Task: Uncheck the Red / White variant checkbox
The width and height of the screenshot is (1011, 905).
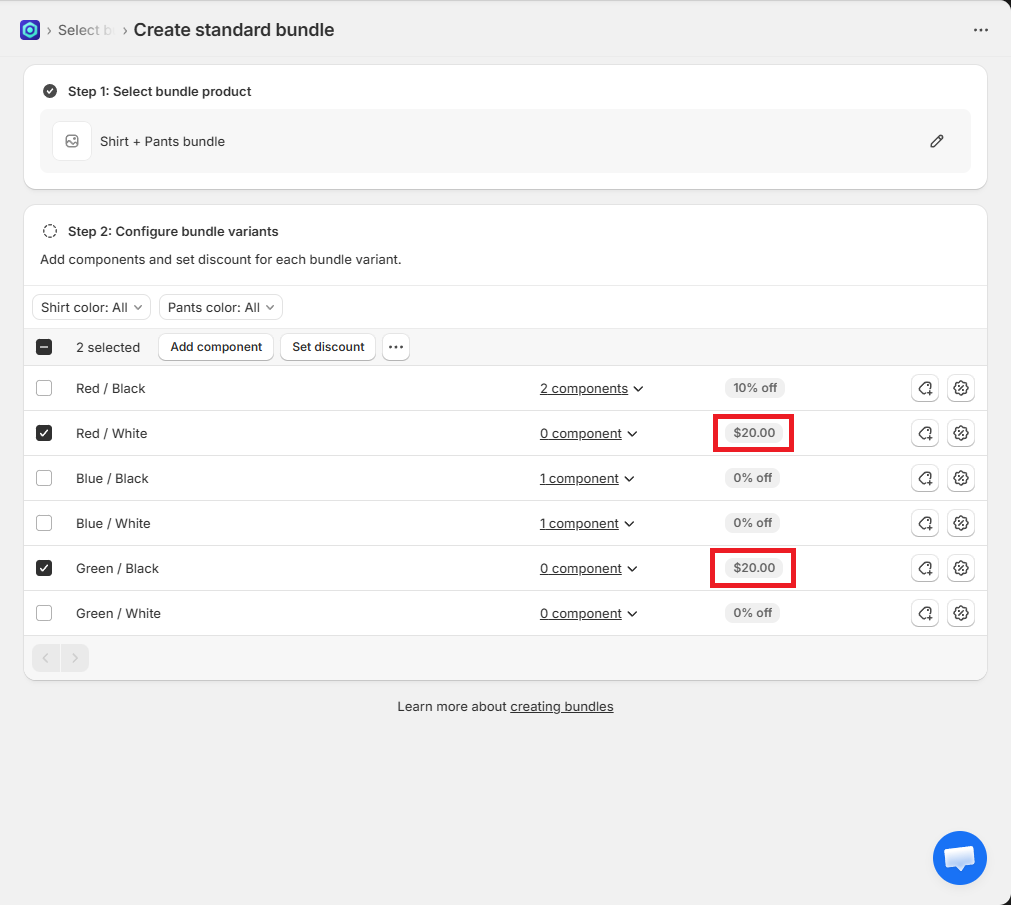Action: [x=44, y=433]
